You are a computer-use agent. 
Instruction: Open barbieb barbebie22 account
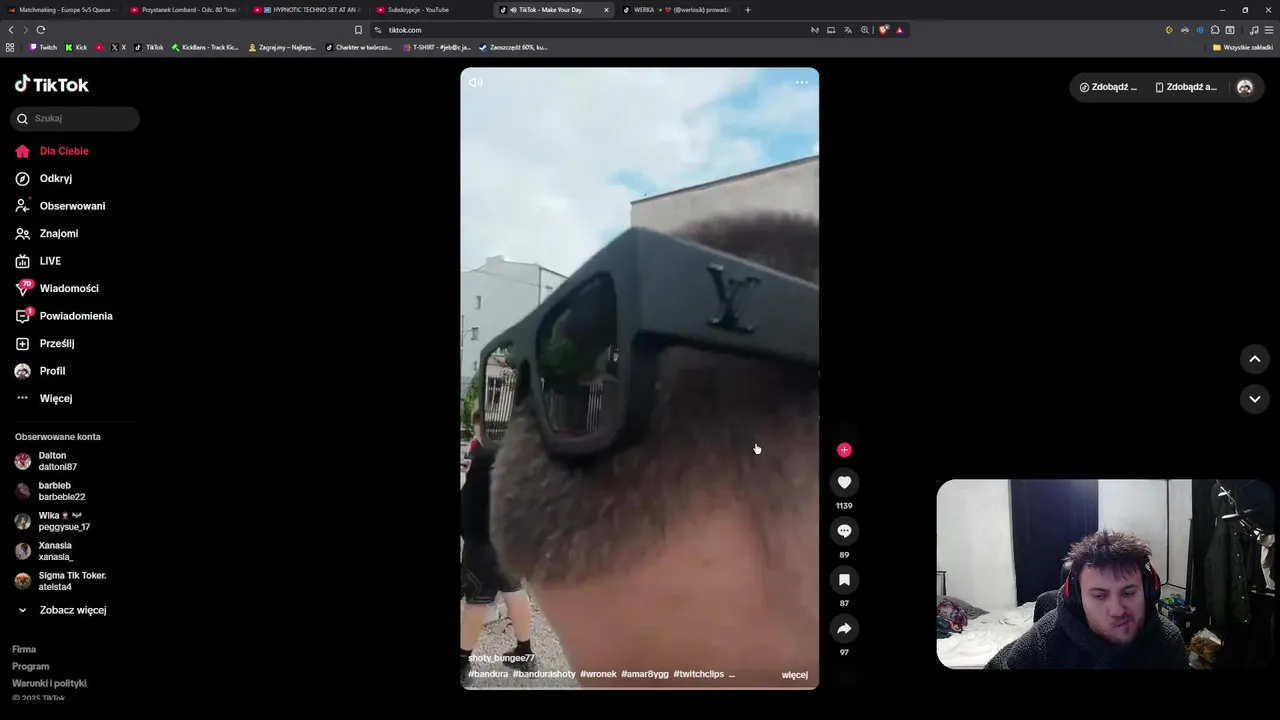[61, 491]
